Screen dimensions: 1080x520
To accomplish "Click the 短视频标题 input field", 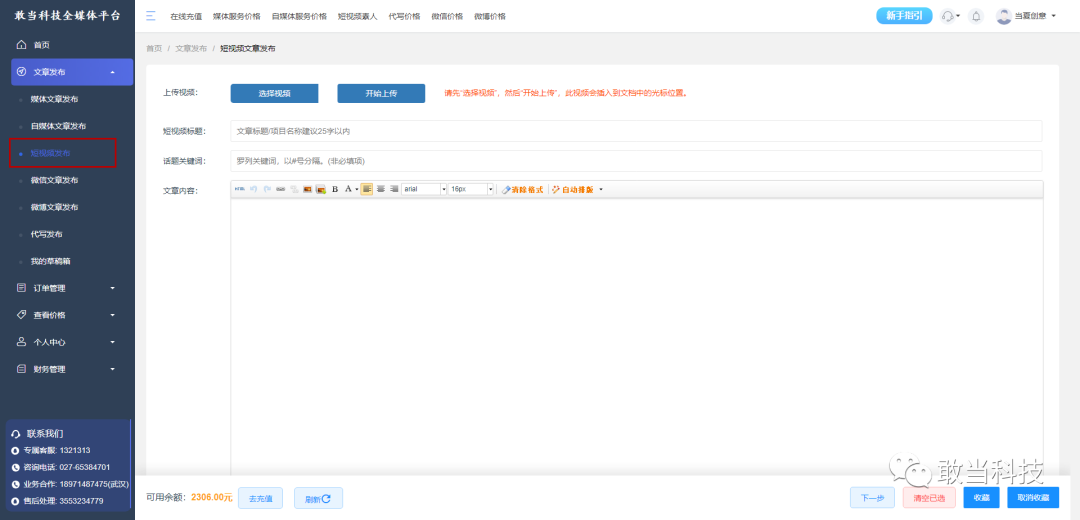I will [x=636, y=131].
